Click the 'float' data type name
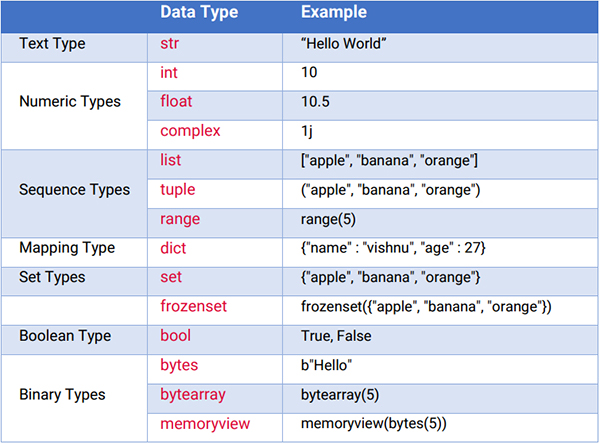Image resolution: width=600 pixels, height=444 pixels. pyautogui.click(x=176, y=102)
